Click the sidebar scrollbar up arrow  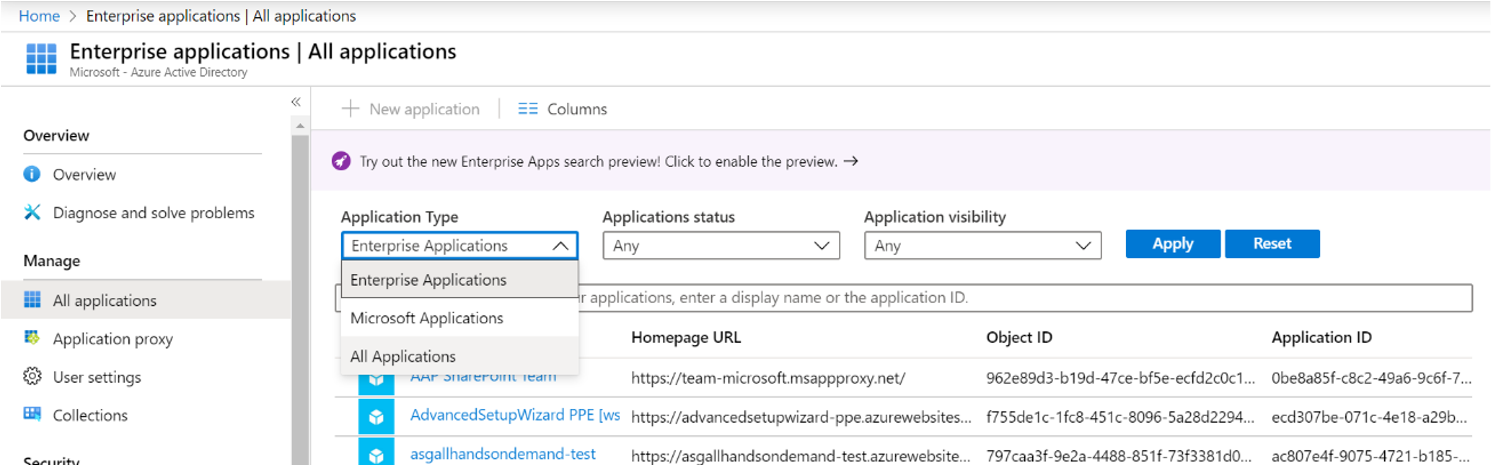300,126
